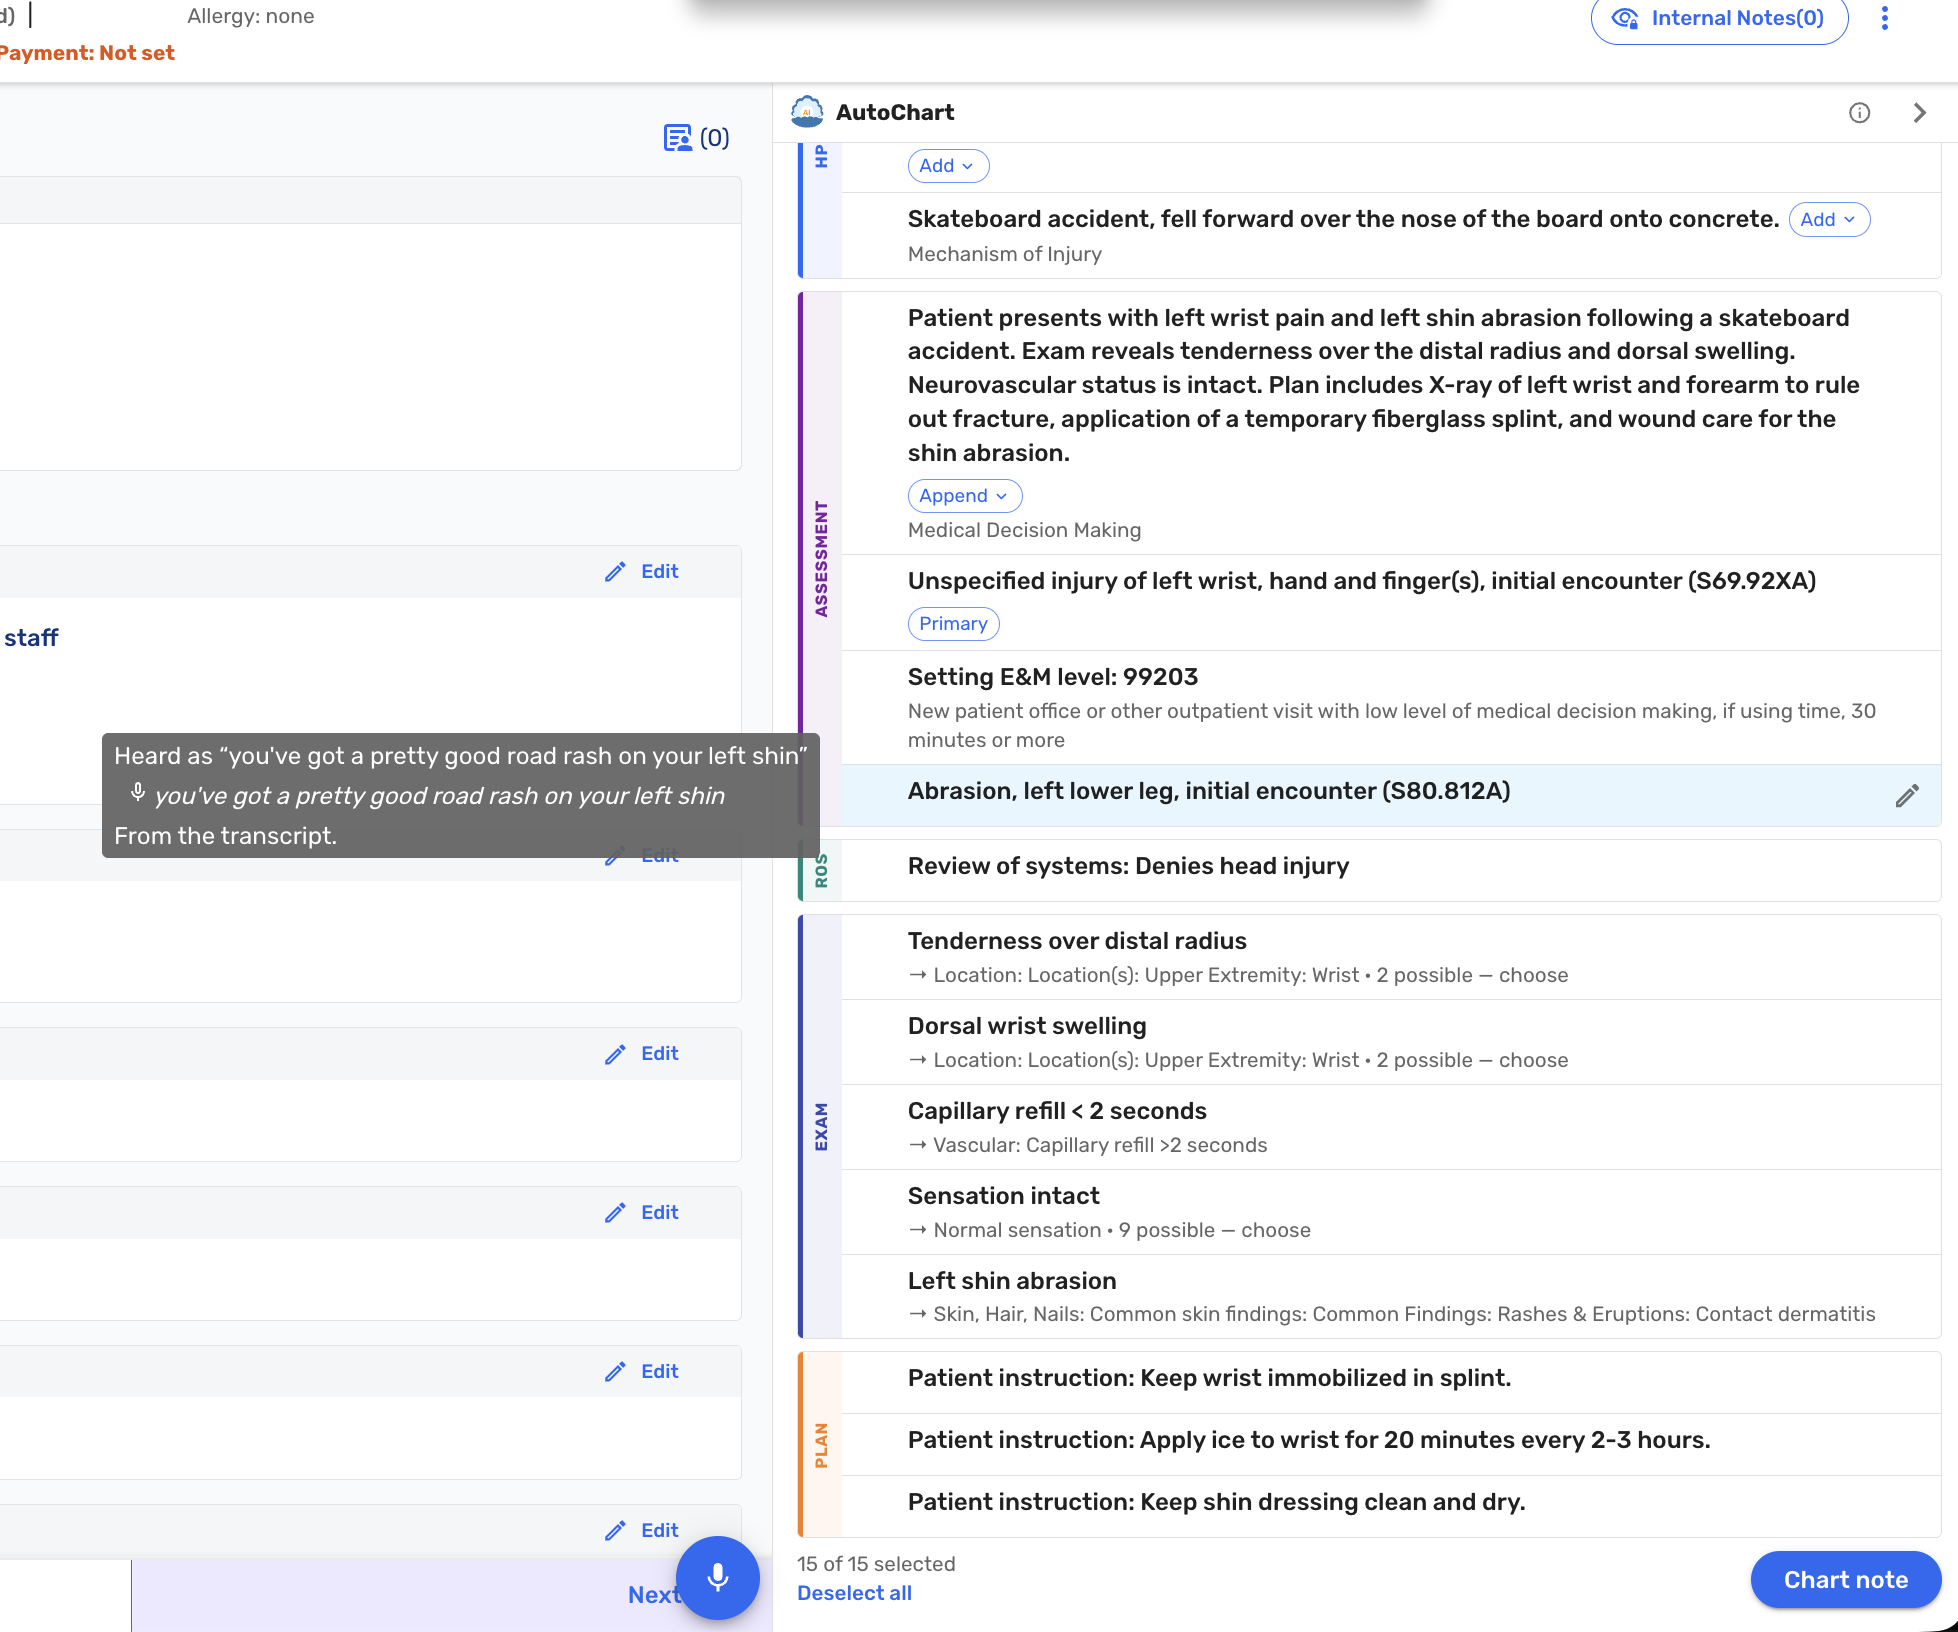The height and width of the screenshot is (1632, 1958).
Task: Open the three-dot more options menu
Action: click(x=1885, y=19)
